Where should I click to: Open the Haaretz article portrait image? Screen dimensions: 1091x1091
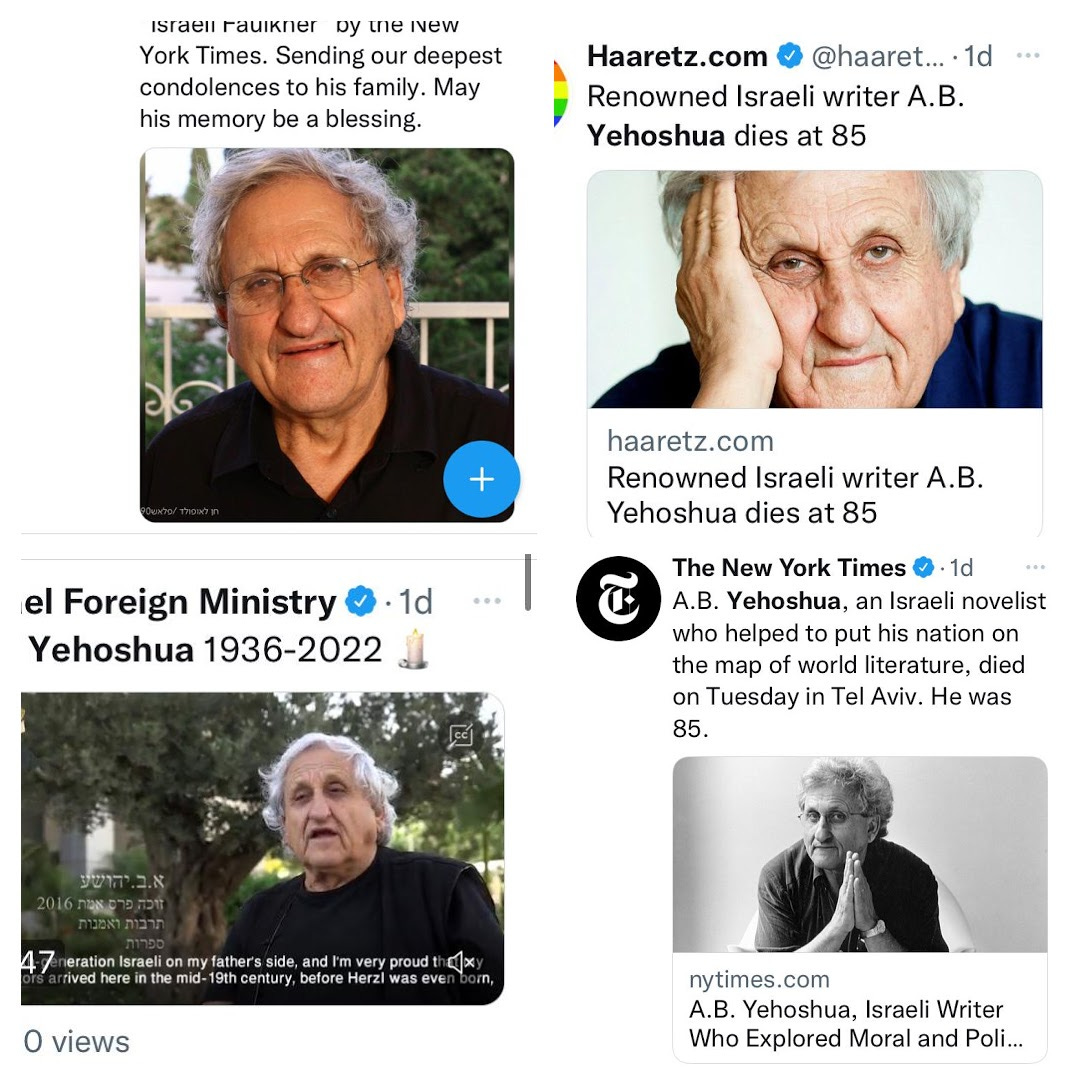tap(815, 289)
